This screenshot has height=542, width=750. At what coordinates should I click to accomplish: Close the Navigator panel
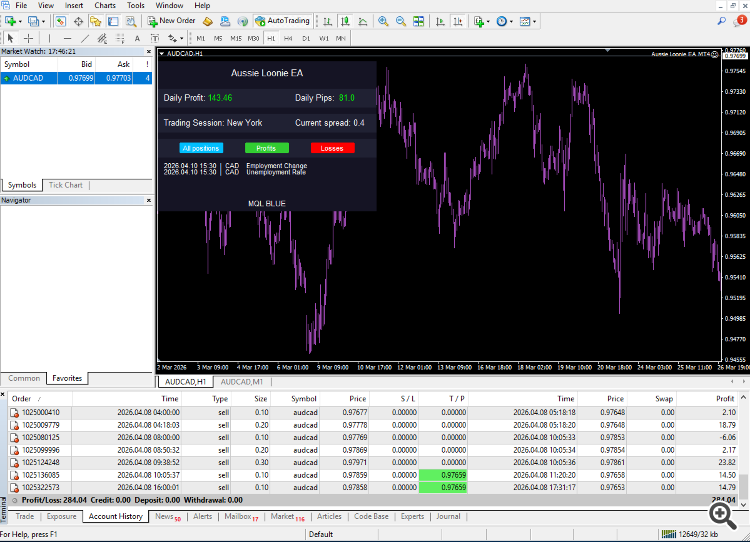coord(148,200)
